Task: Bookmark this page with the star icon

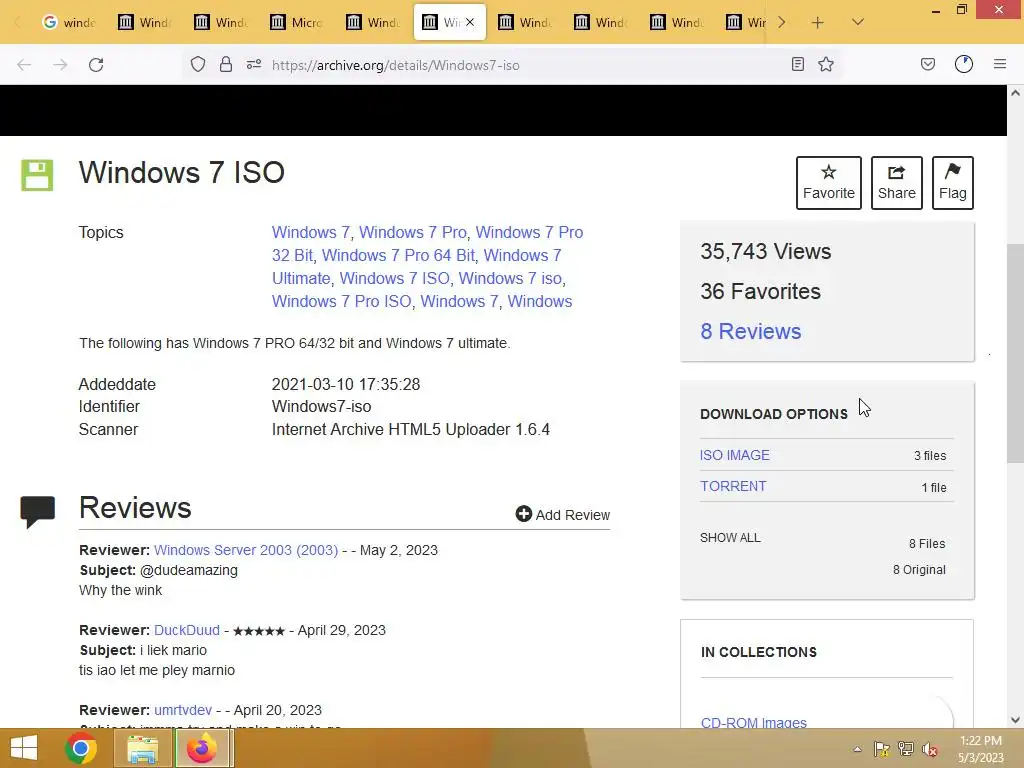Action: point(826,64)
